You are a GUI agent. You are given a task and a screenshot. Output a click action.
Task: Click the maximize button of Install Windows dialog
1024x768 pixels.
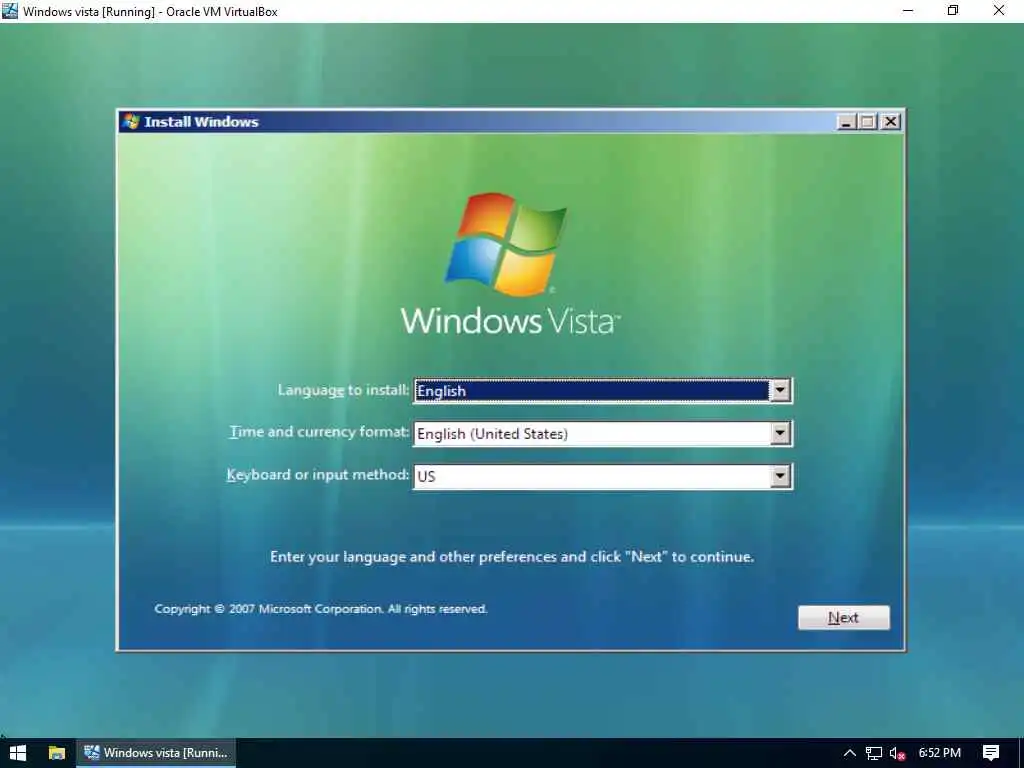pyautogui.click(x=868, y=122)
